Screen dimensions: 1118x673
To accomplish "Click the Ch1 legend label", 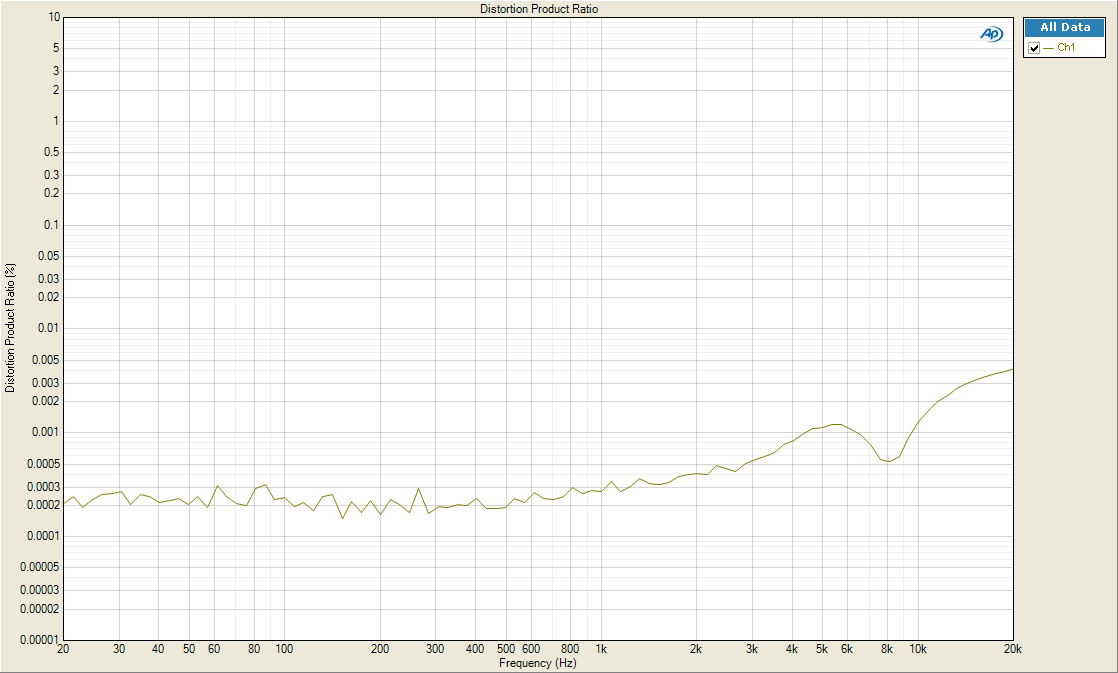I will point(1066,48).
